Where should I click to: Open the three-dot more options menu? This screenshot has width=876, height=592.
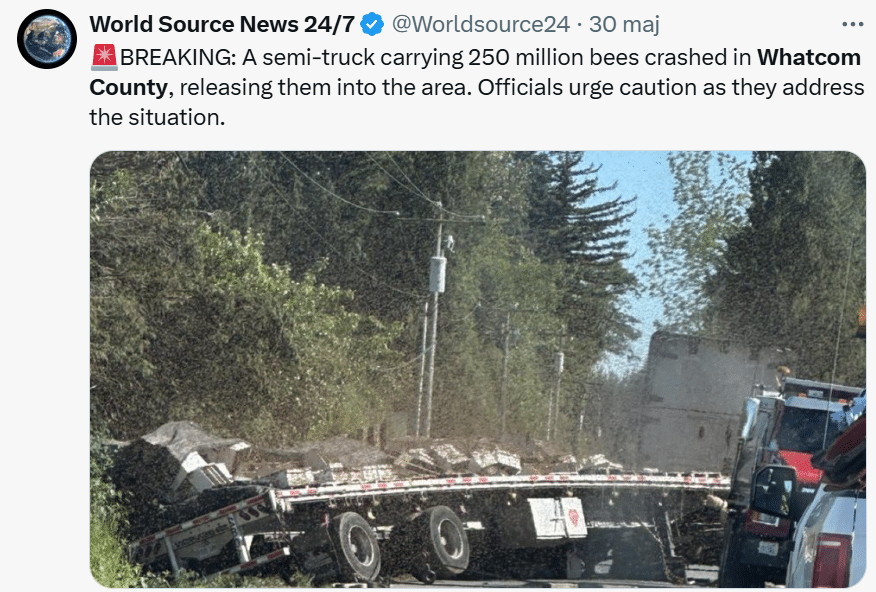coord(853,25)
